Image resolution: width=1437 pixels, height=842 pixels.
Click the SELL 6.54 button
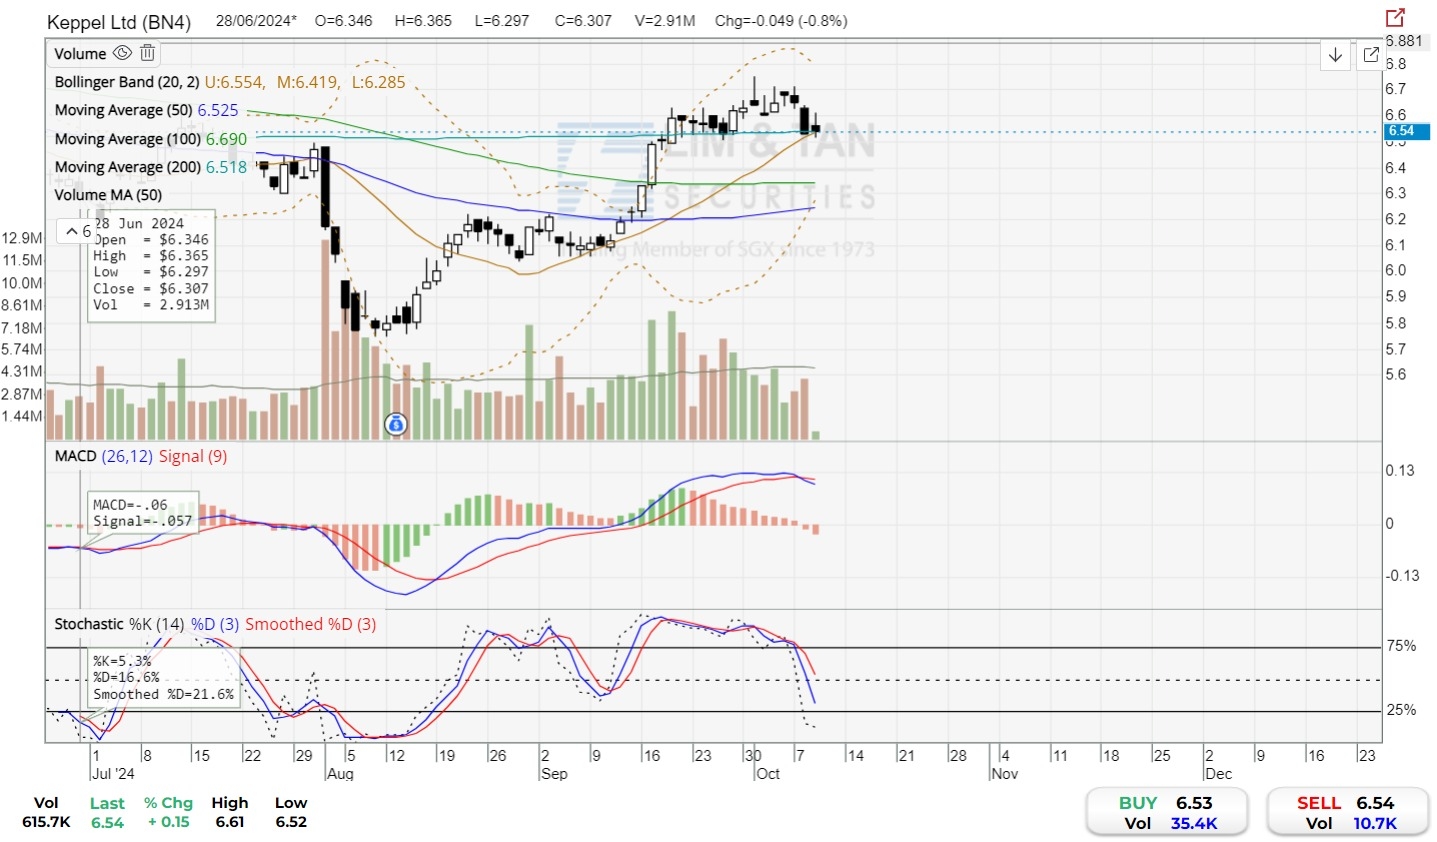point(1346,812)
